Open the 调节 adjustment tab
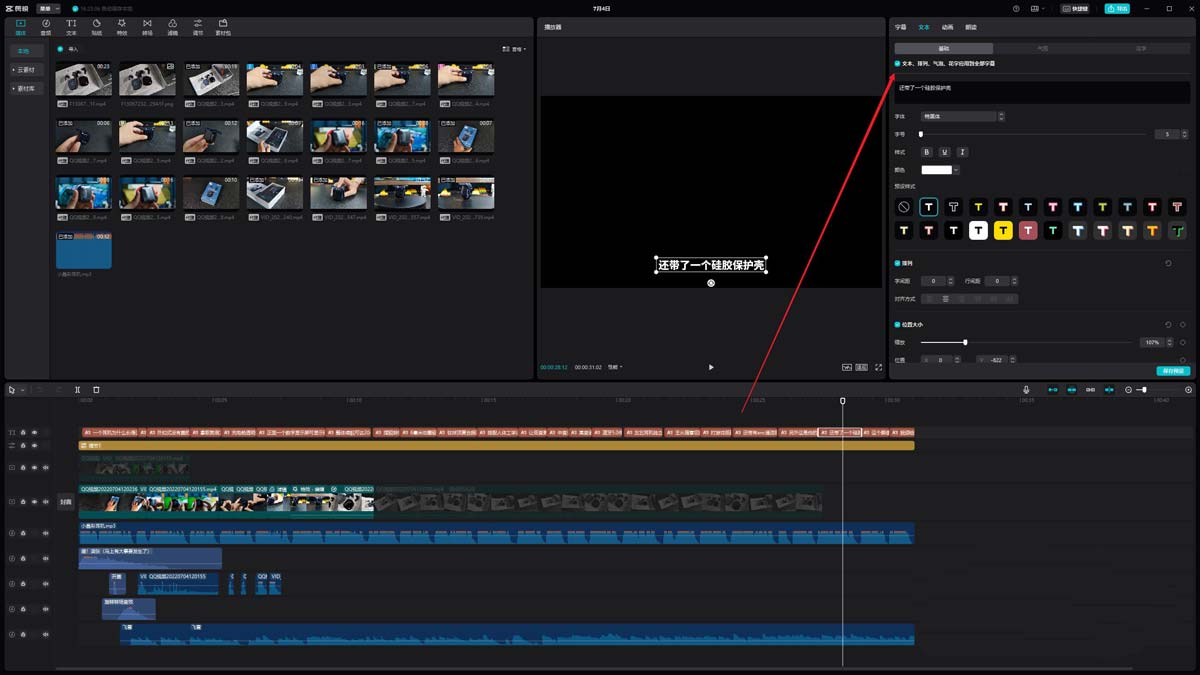1200x675 pixels. tap(198, 26)
